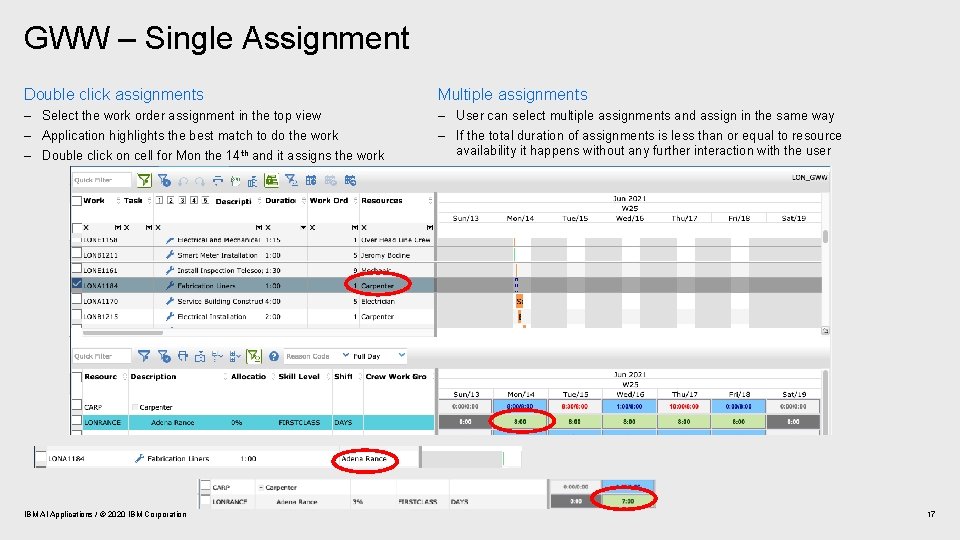Sort resources by the Skill Level column header

[299, 377]
